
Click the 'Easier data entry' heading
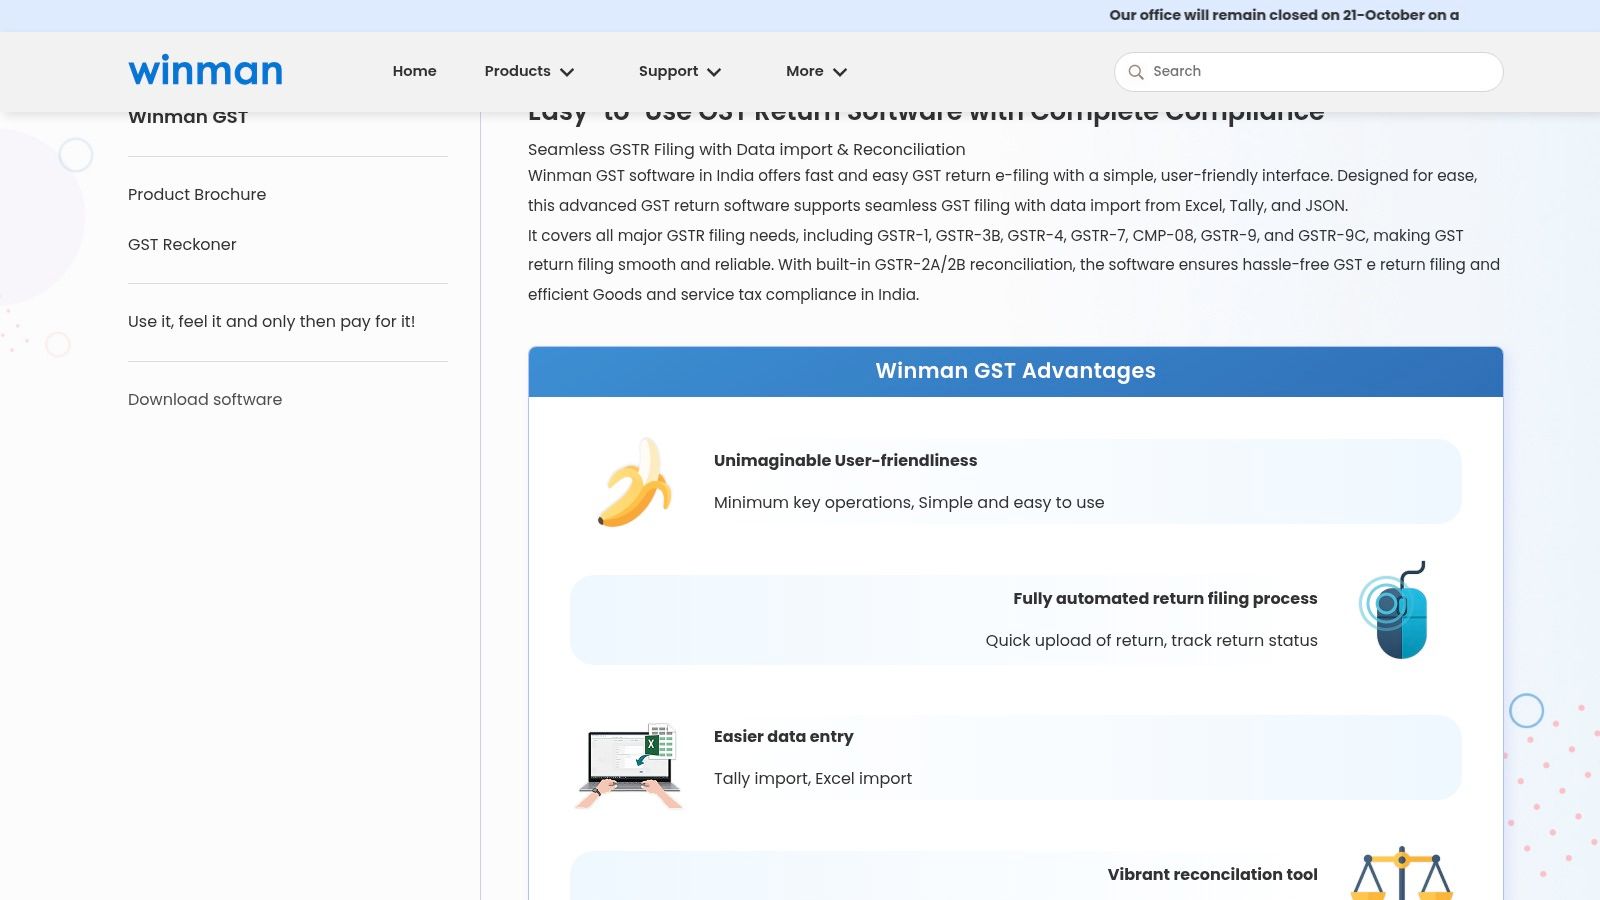tap(783, 736)
